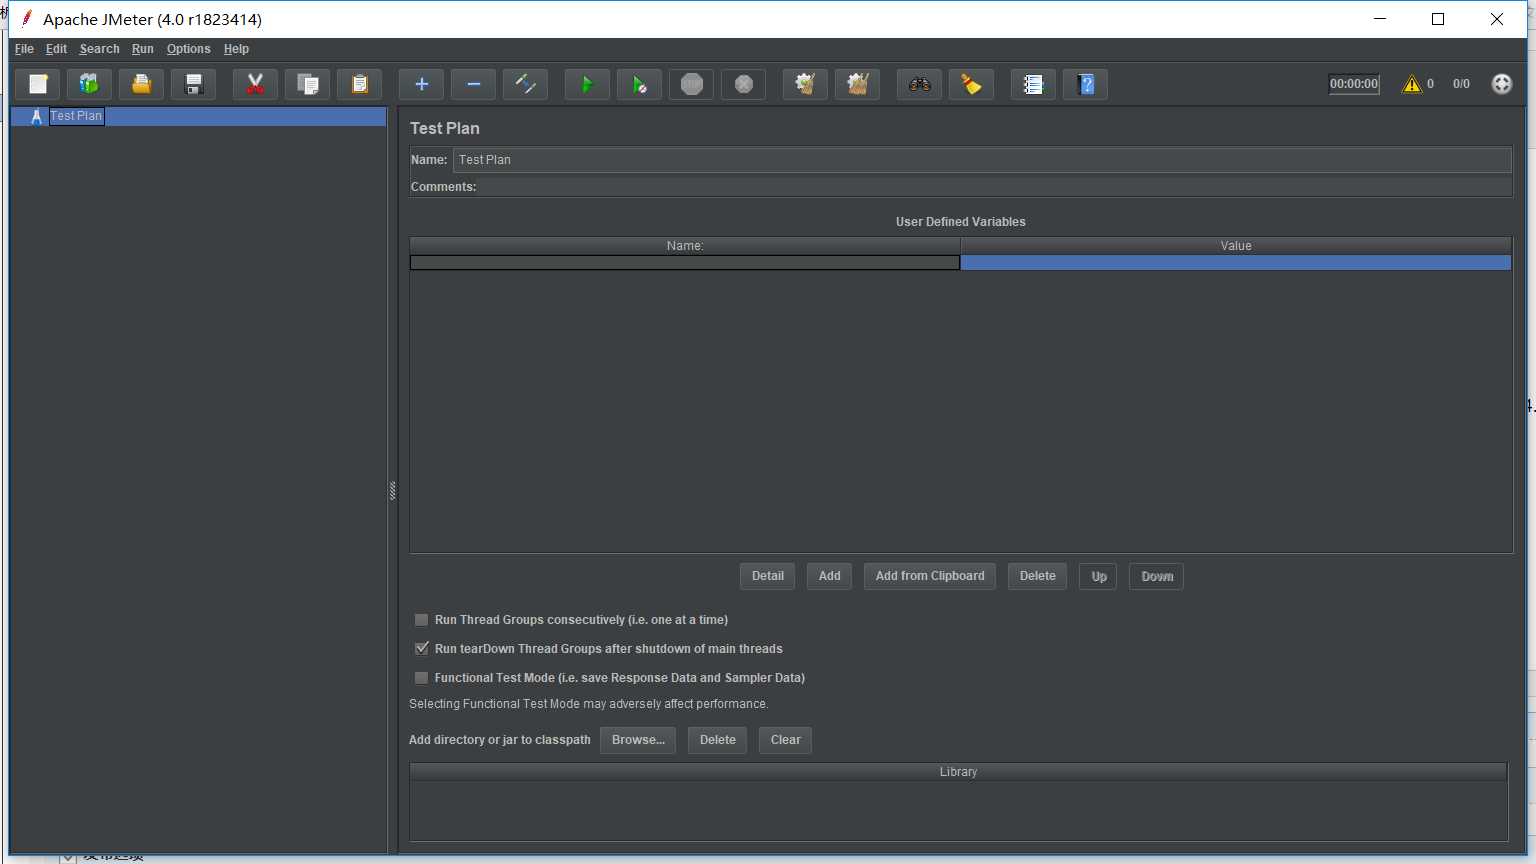Click the Value column header
This screenshot has height=864, width=1536.
click(x=1236, y=246)
